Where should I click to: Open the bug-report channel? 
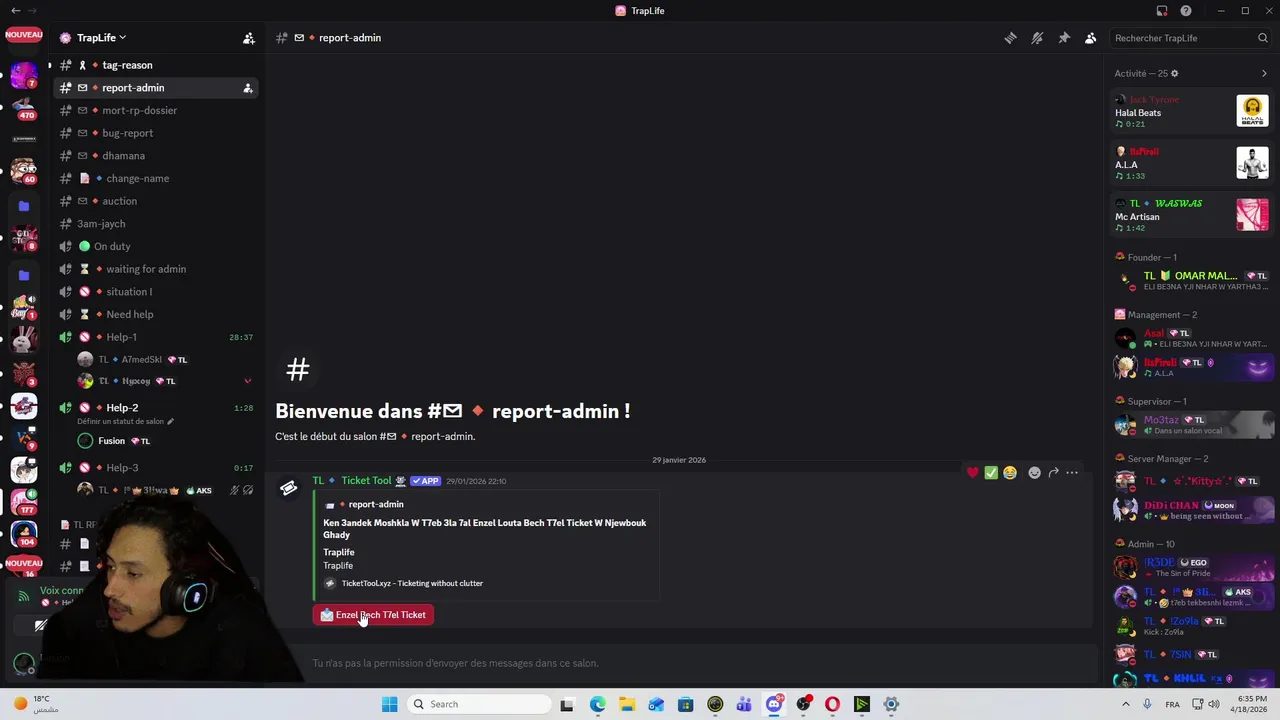(x=155, y=133)
